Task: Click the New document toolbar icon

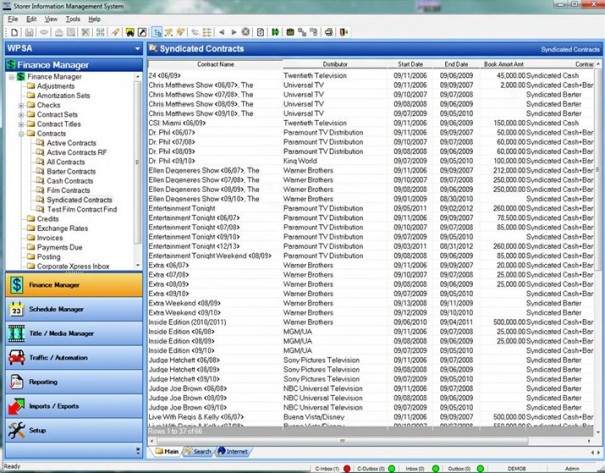Action: click(14, 32)
